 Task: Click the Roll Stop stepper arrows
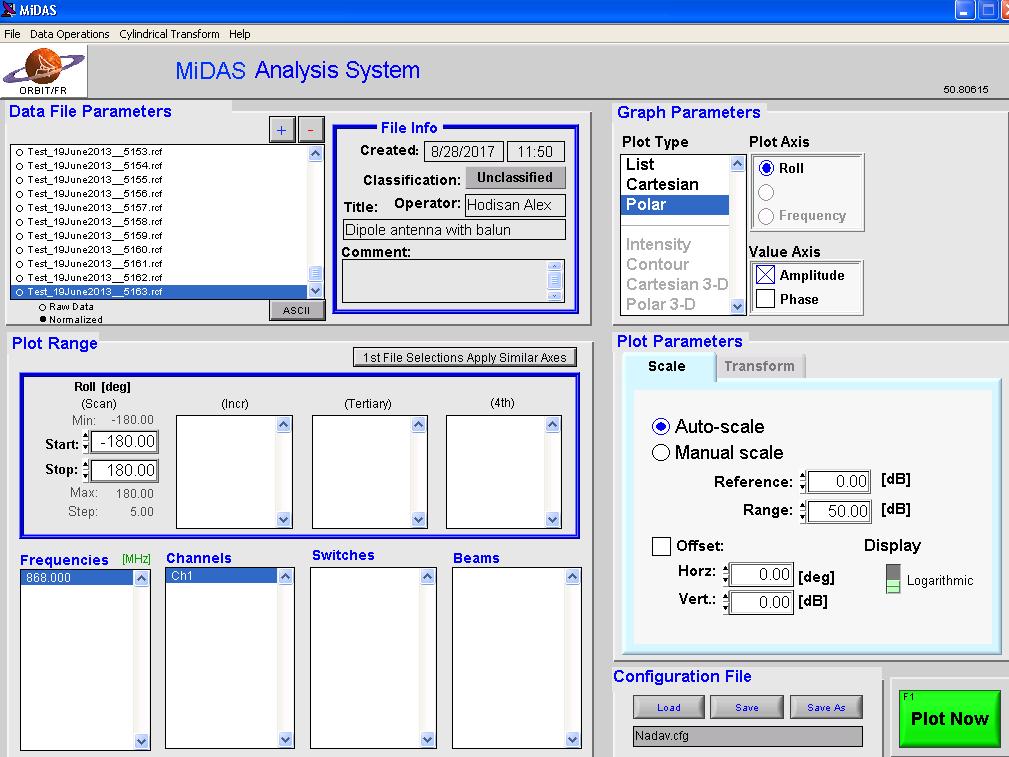[x=86, y=471]
